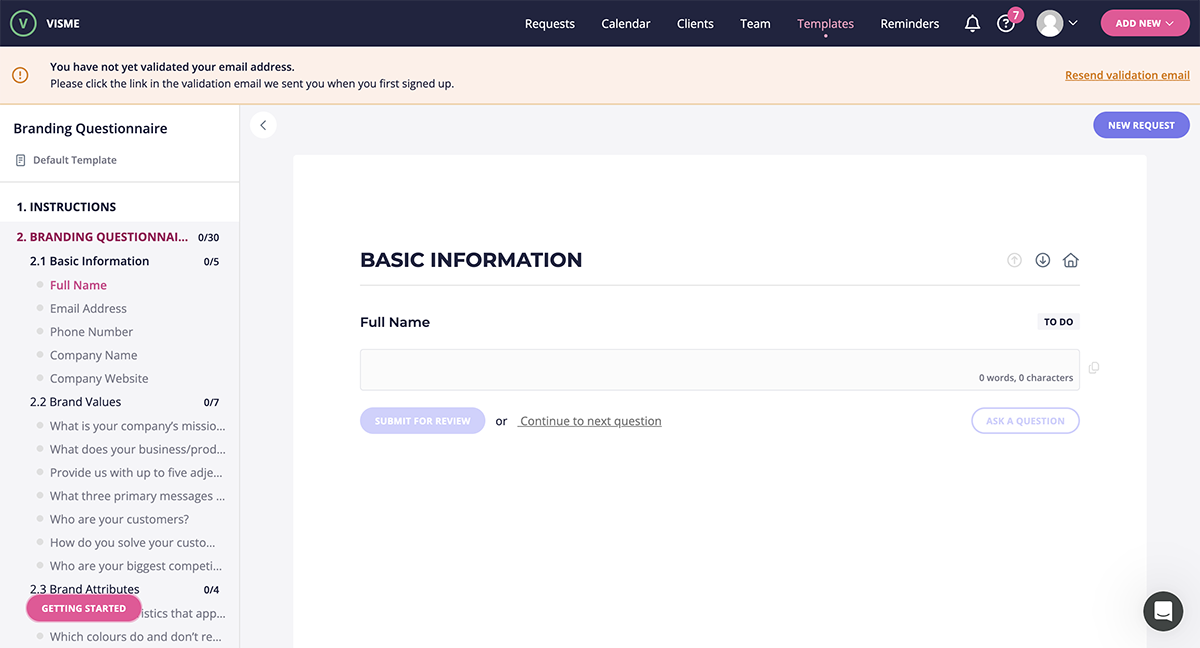Open the notifications bell

(971, 22)
